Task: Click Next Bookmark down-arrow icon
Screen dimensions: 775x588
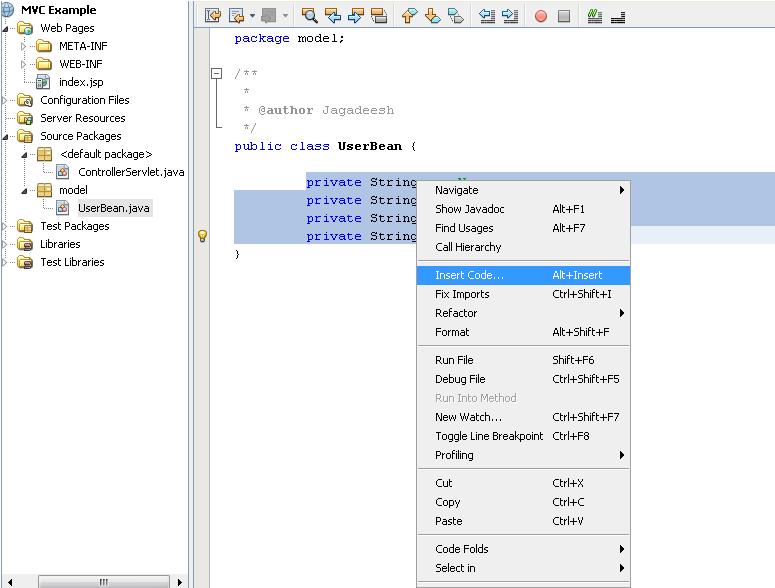Action: (432, 16)
